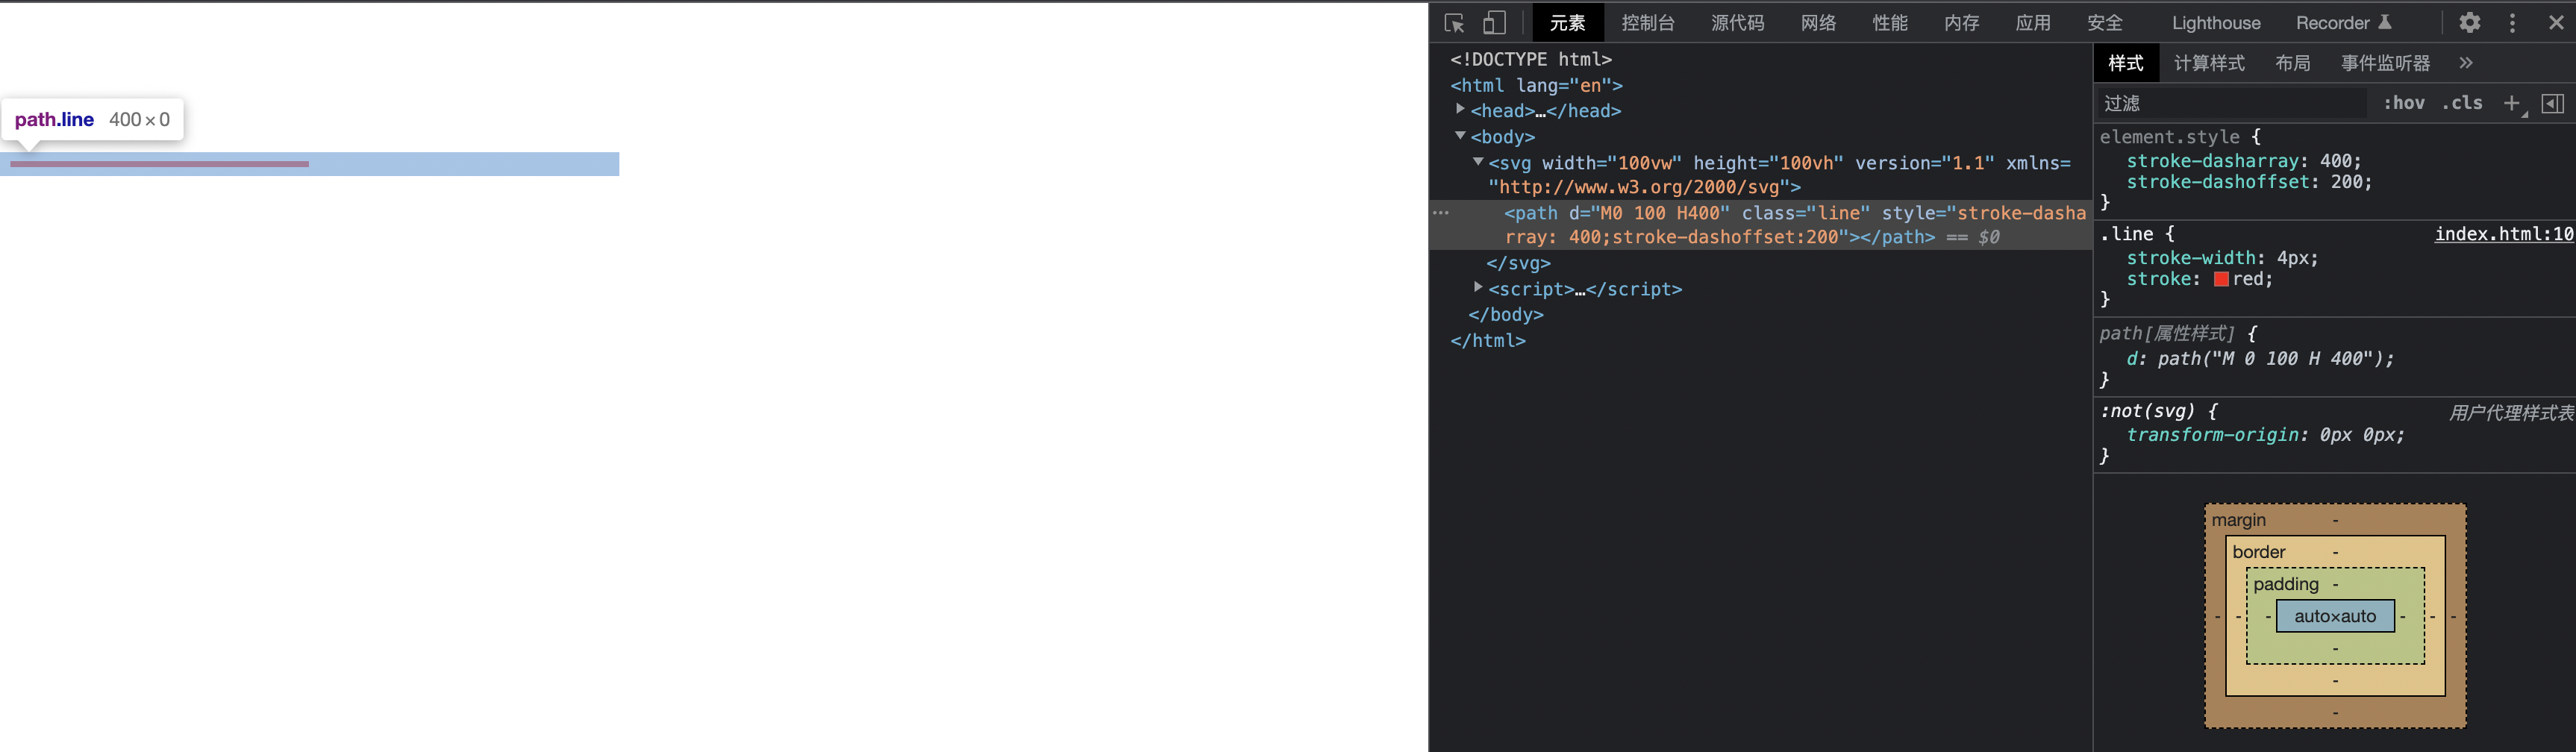Close the DevTools panel
This screenshot has height=752, width=2576.
tap(2556, 23)
